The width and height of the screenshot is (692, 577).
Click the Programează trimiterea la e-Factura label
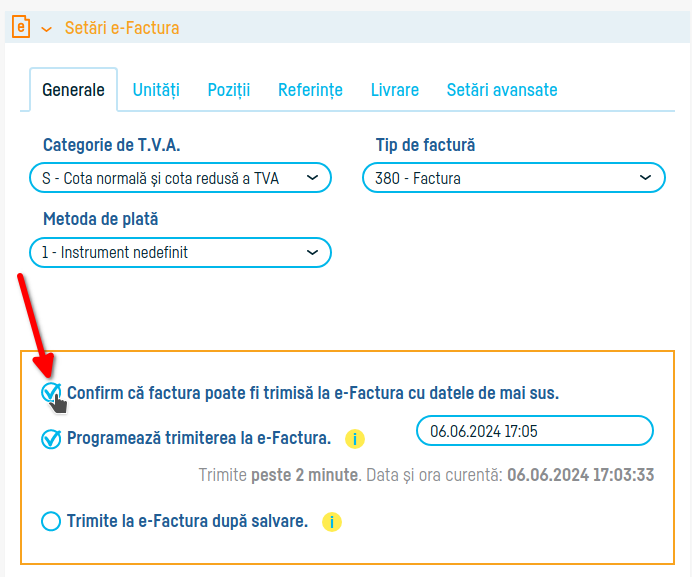pyautogui.click(x=198, y=438)
